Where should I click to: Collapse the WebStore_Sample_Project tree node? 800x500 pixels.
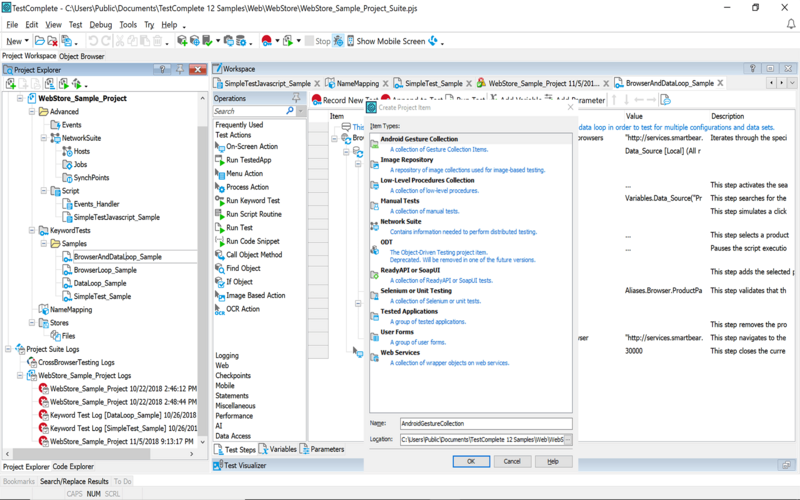(x=20, y=98)
